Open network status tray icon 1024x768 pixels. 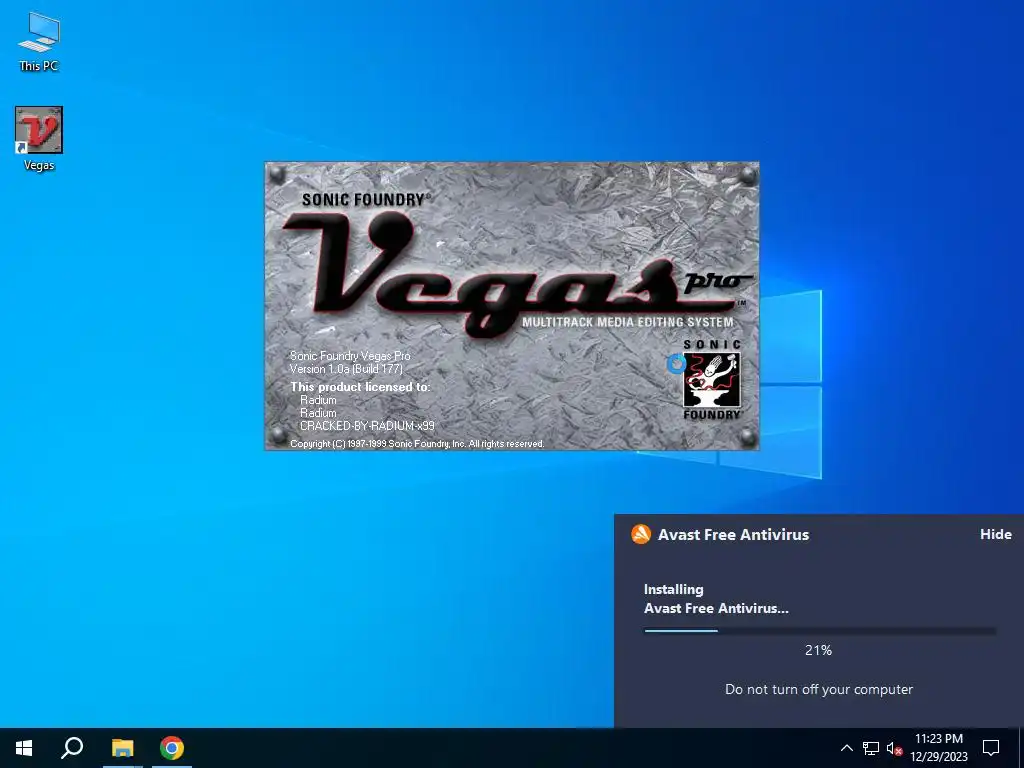[871, 748]
